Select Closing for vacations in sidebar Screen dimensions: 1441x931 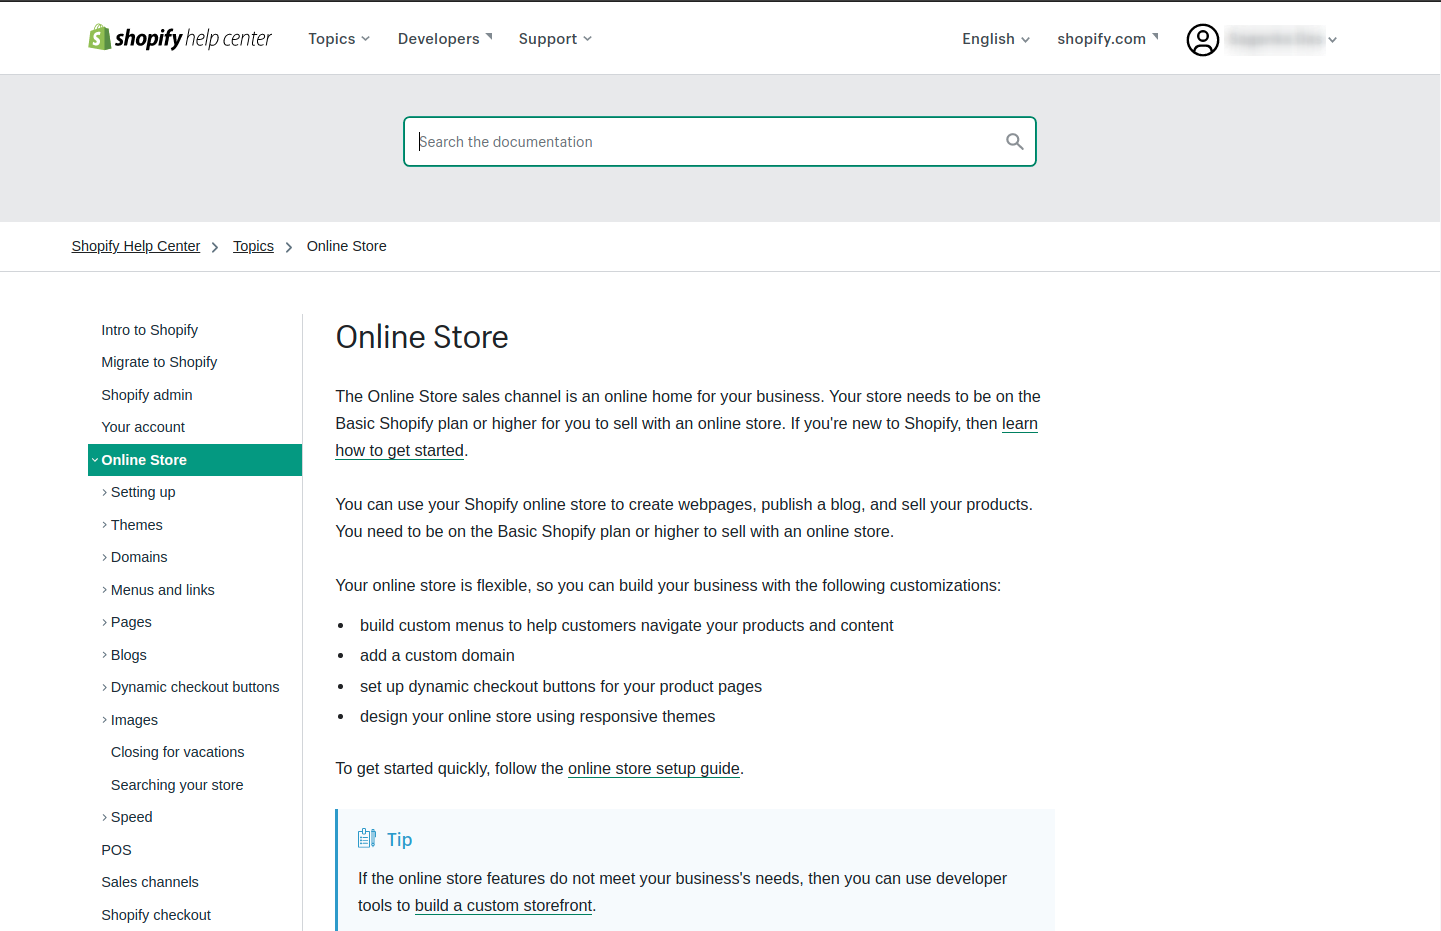177,752
